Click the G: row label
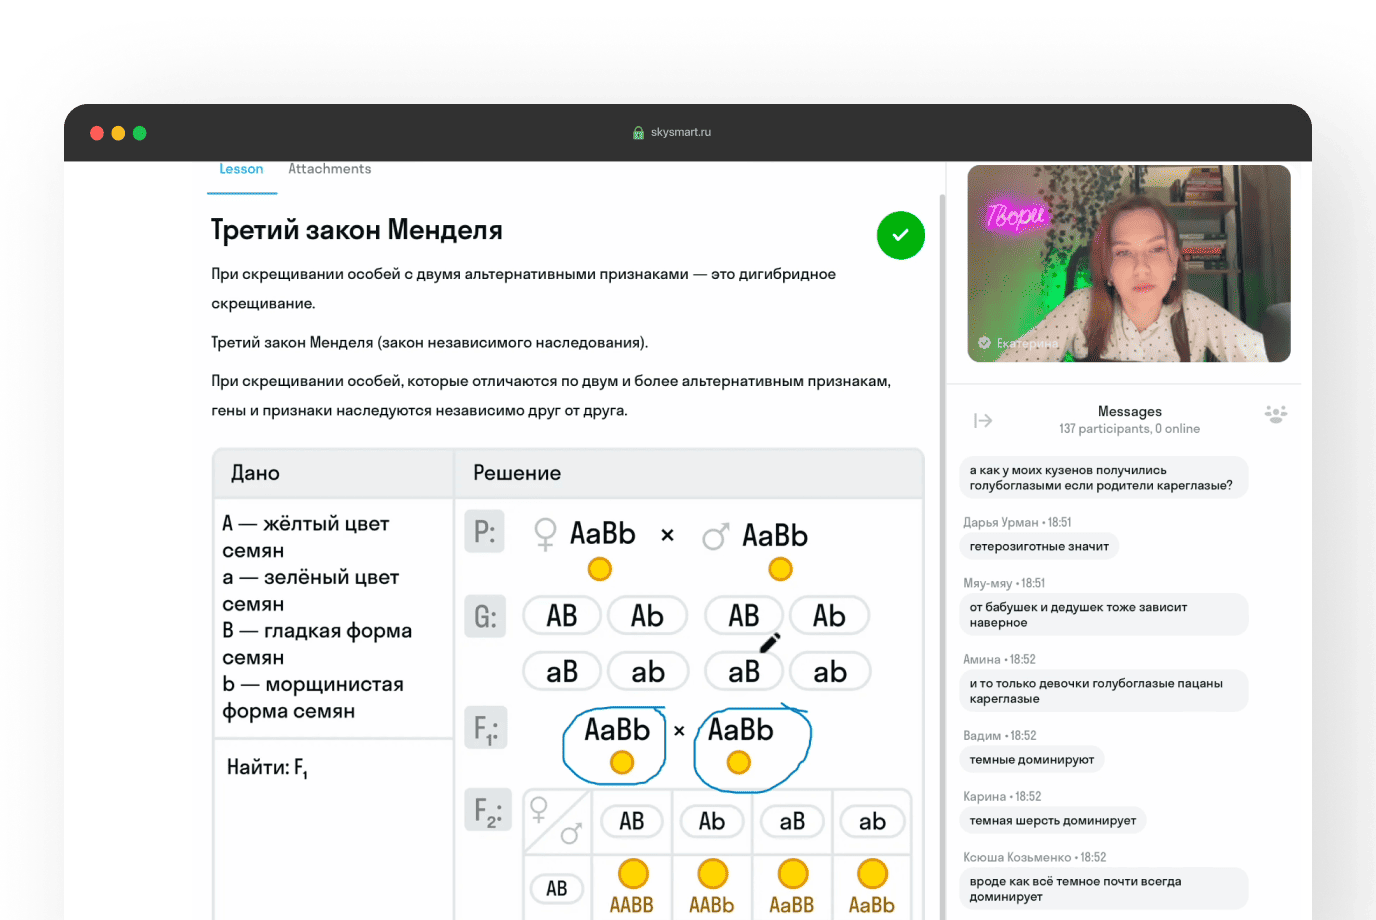Screen dimensions: 1376x920 [x=485, y=616]
